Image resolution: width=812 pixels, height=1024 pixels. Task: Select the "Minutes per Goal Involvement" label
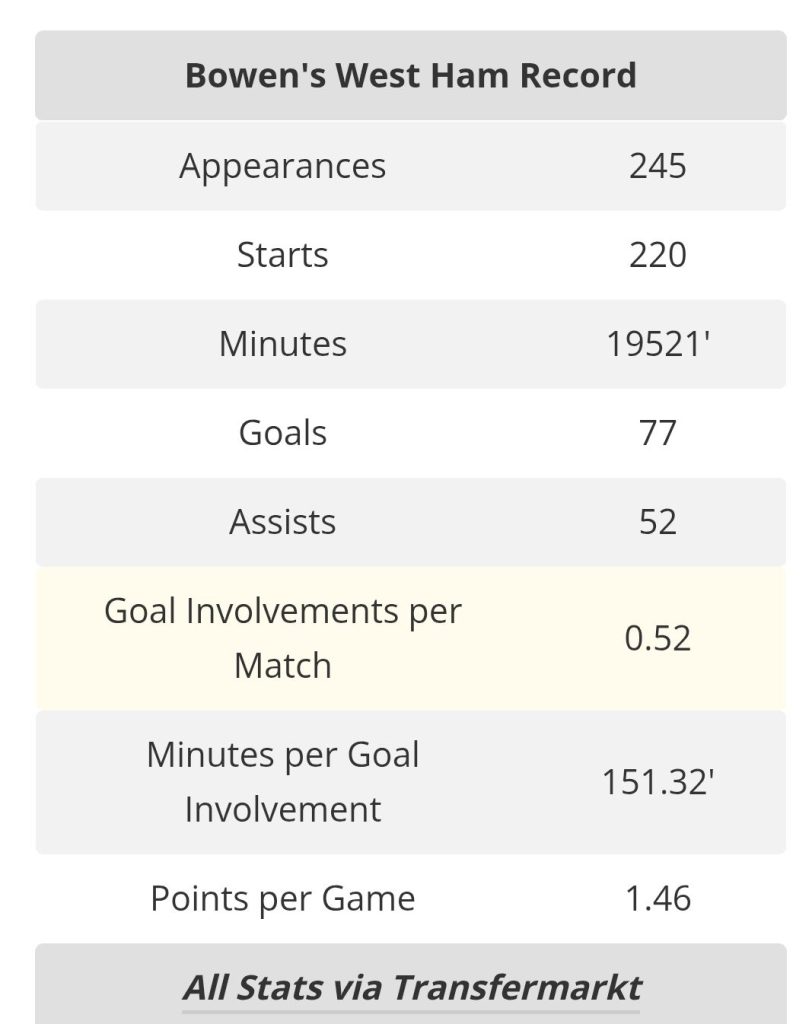click(283, 781)
